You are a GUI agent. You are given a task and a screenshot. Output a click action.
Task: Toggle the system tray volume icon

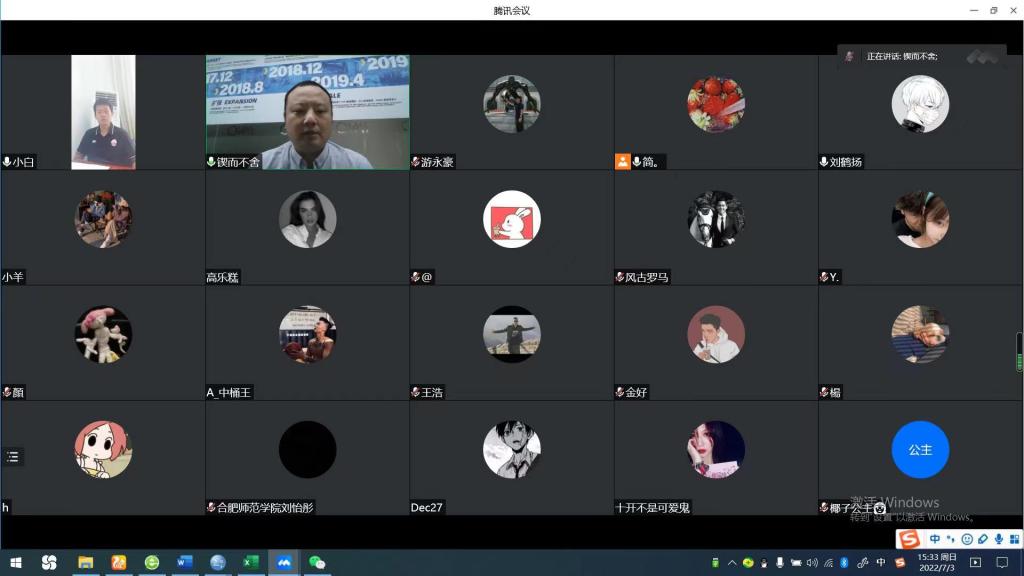tap(811, 563)
